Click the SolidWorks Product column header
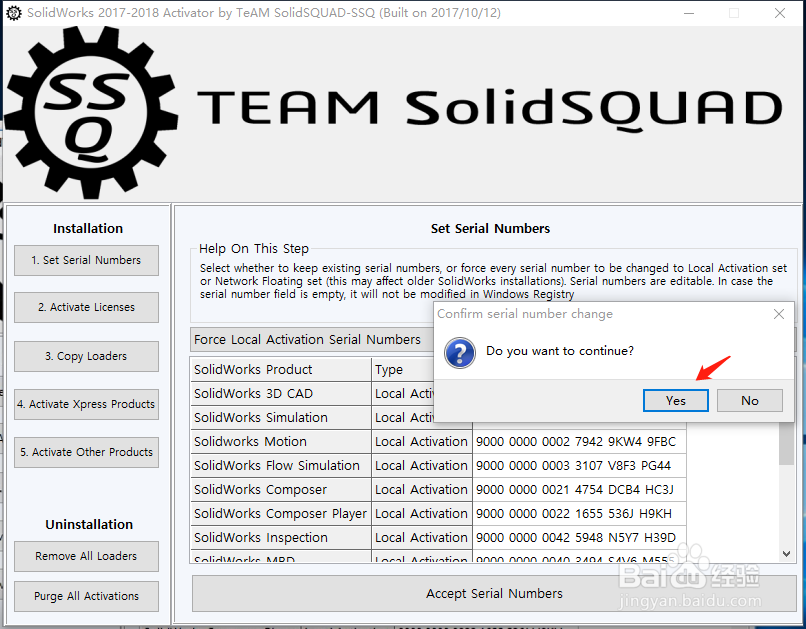 pyautogui.click(x=280, y=369)
